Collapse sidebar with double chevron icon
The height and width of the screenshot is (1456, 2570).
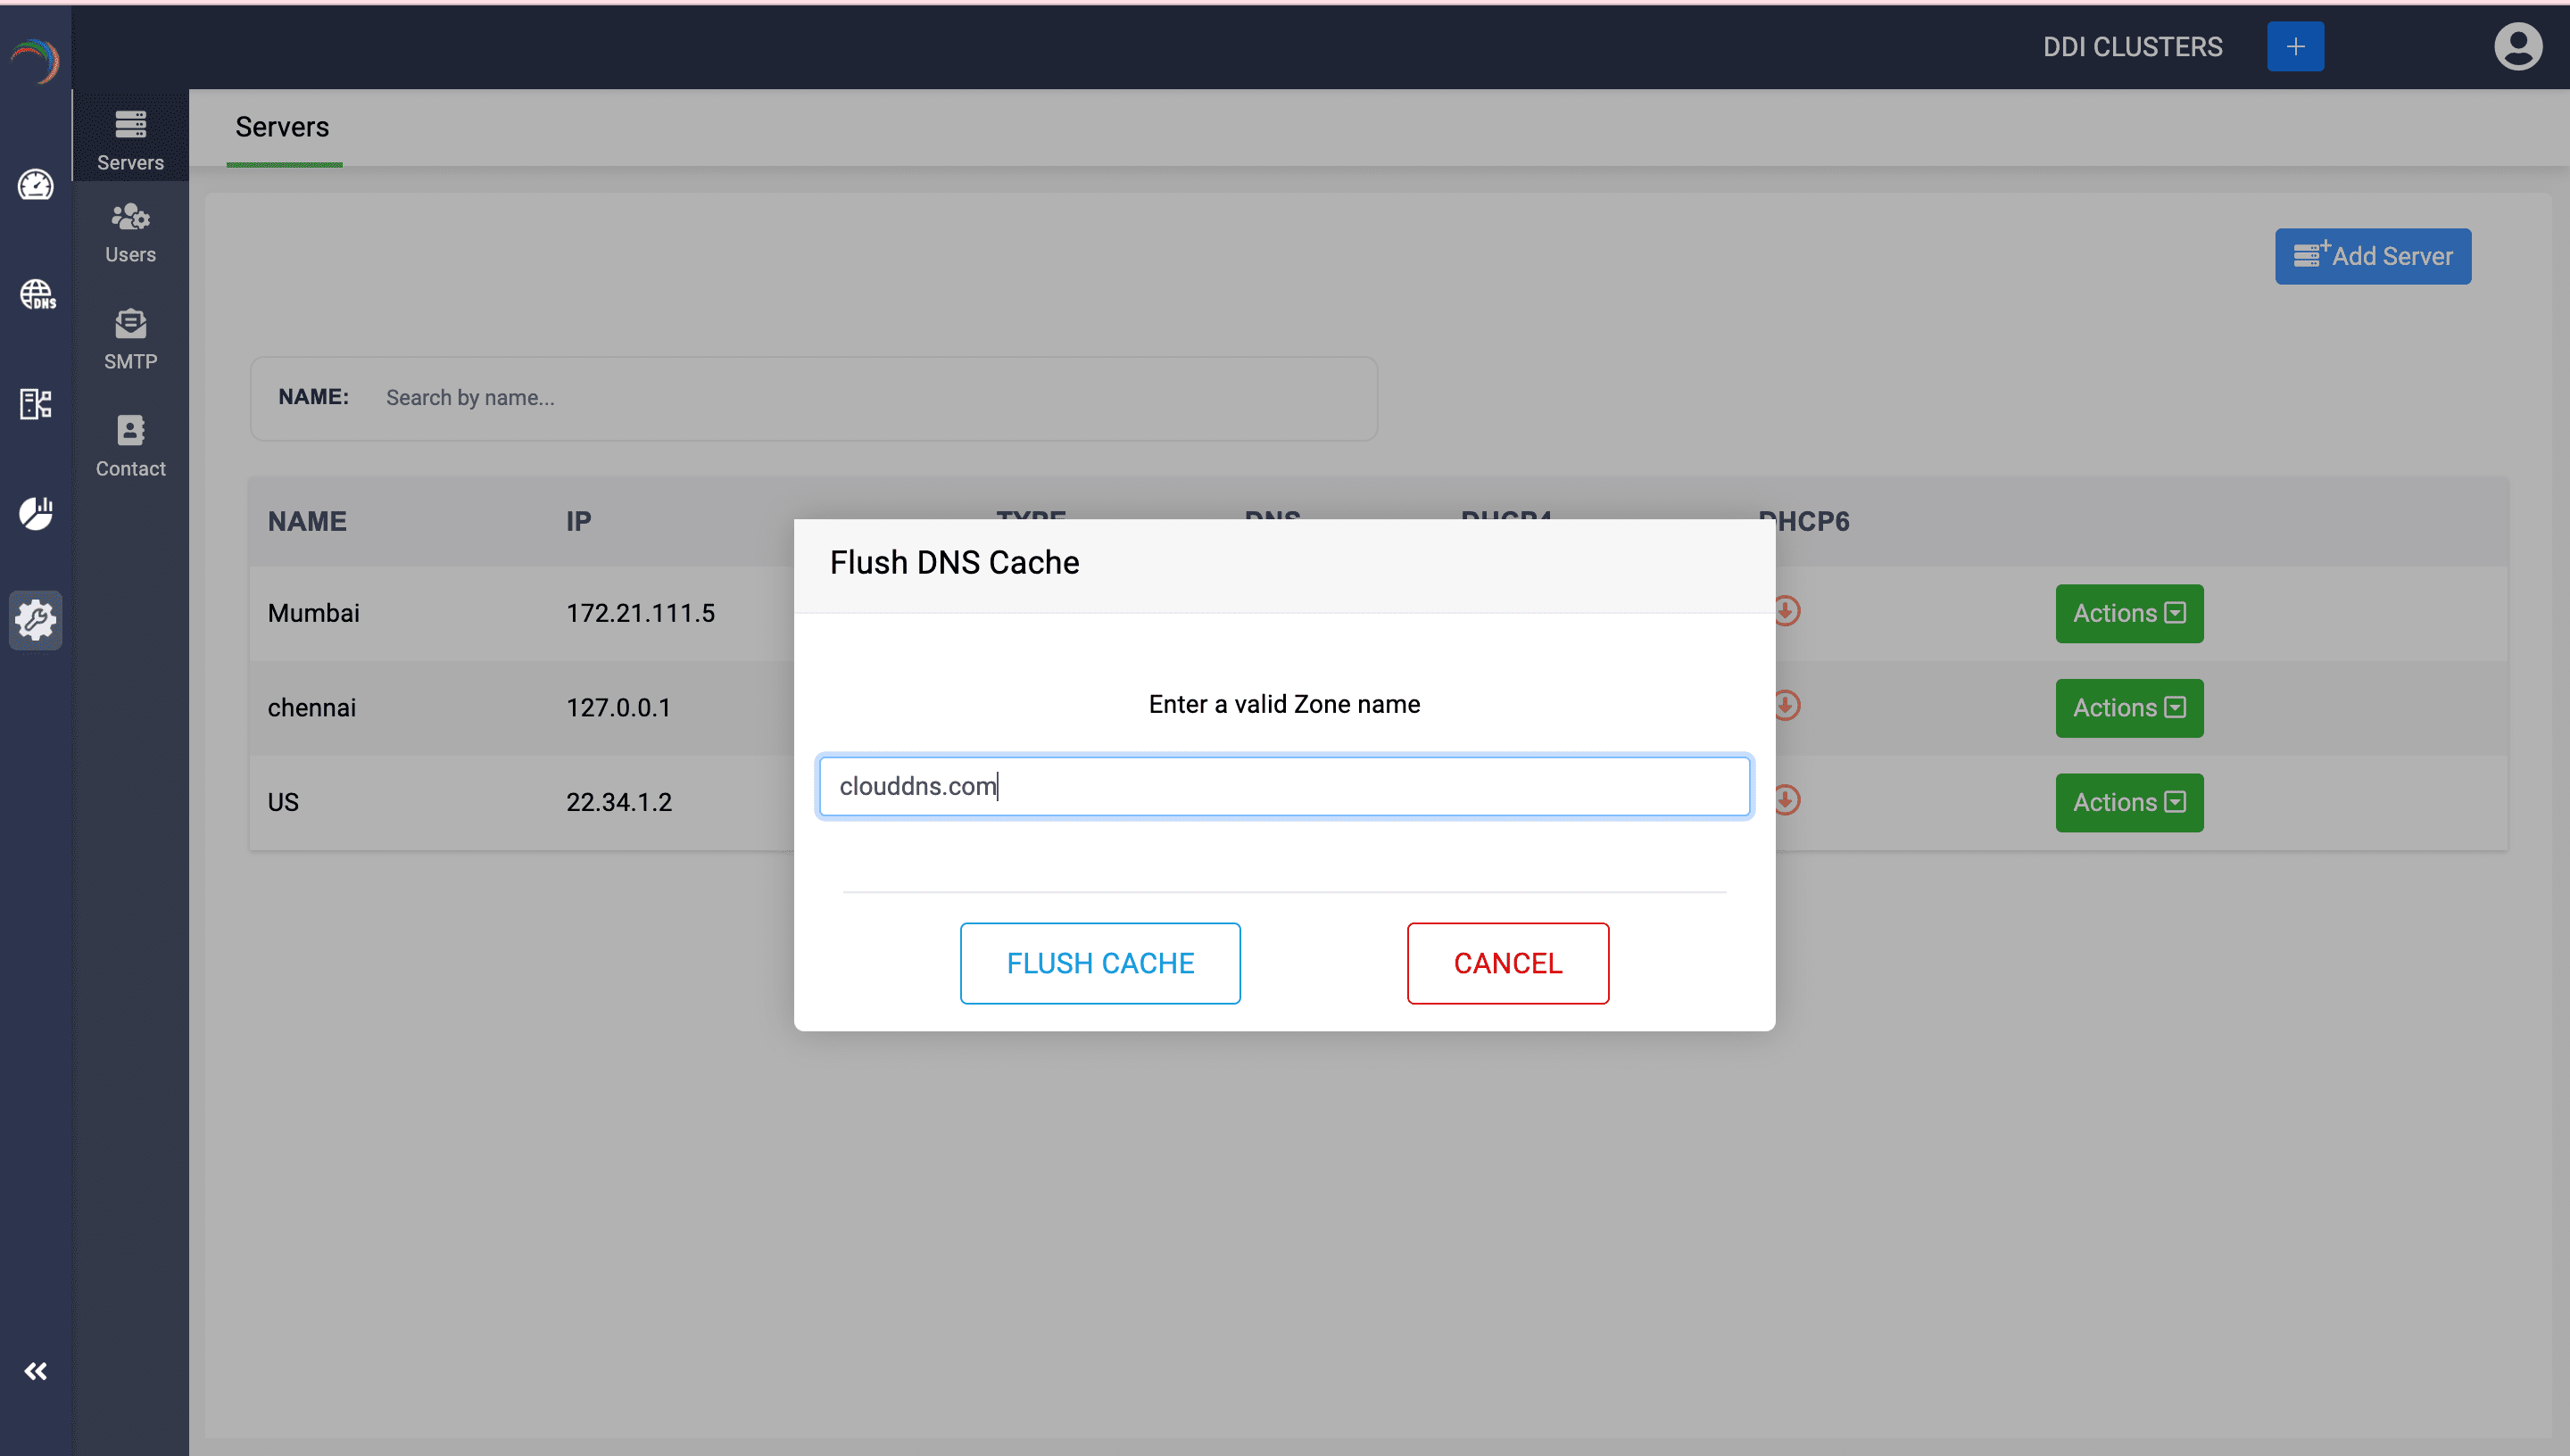coord(36,1371)
